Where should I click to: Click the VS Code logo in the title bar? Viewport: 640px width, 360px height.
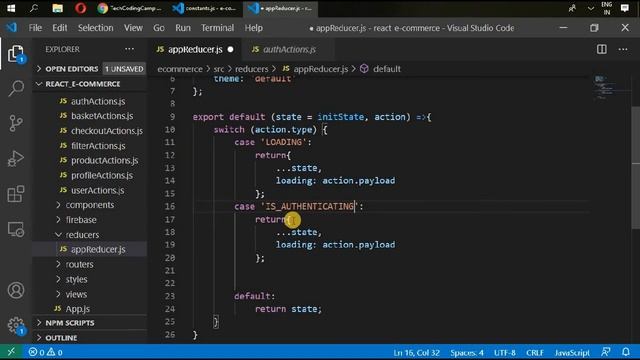[x=11, y=28]
